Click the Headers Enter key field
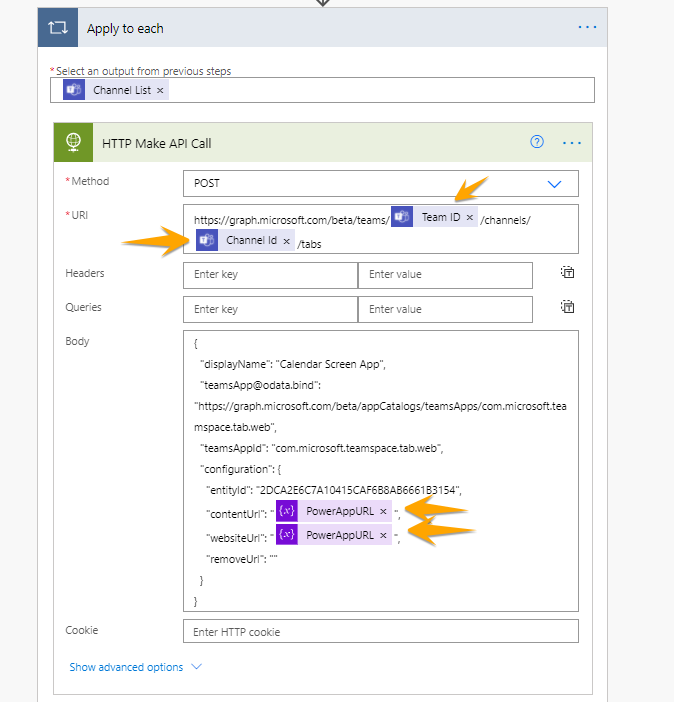This screenshot has width=674, height=702. [x=270, y=275]
